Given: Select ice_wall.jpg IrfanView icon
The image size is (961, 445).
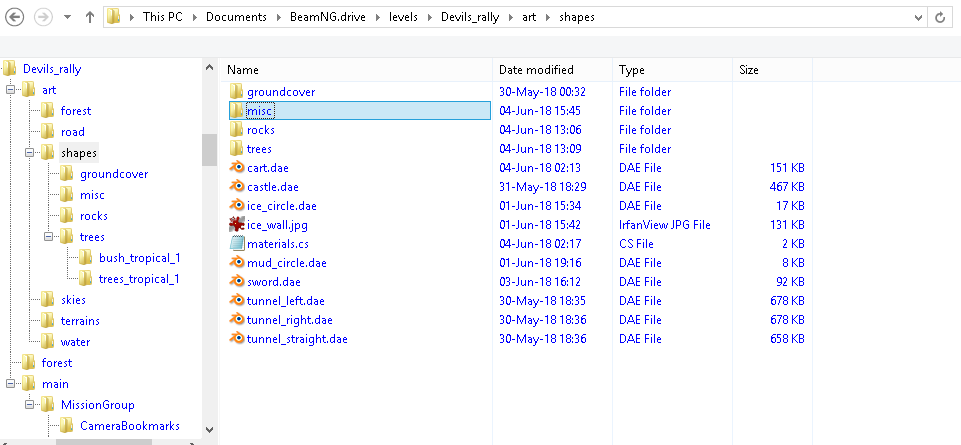Looking at the screenshot, I should tap(237, 225).
